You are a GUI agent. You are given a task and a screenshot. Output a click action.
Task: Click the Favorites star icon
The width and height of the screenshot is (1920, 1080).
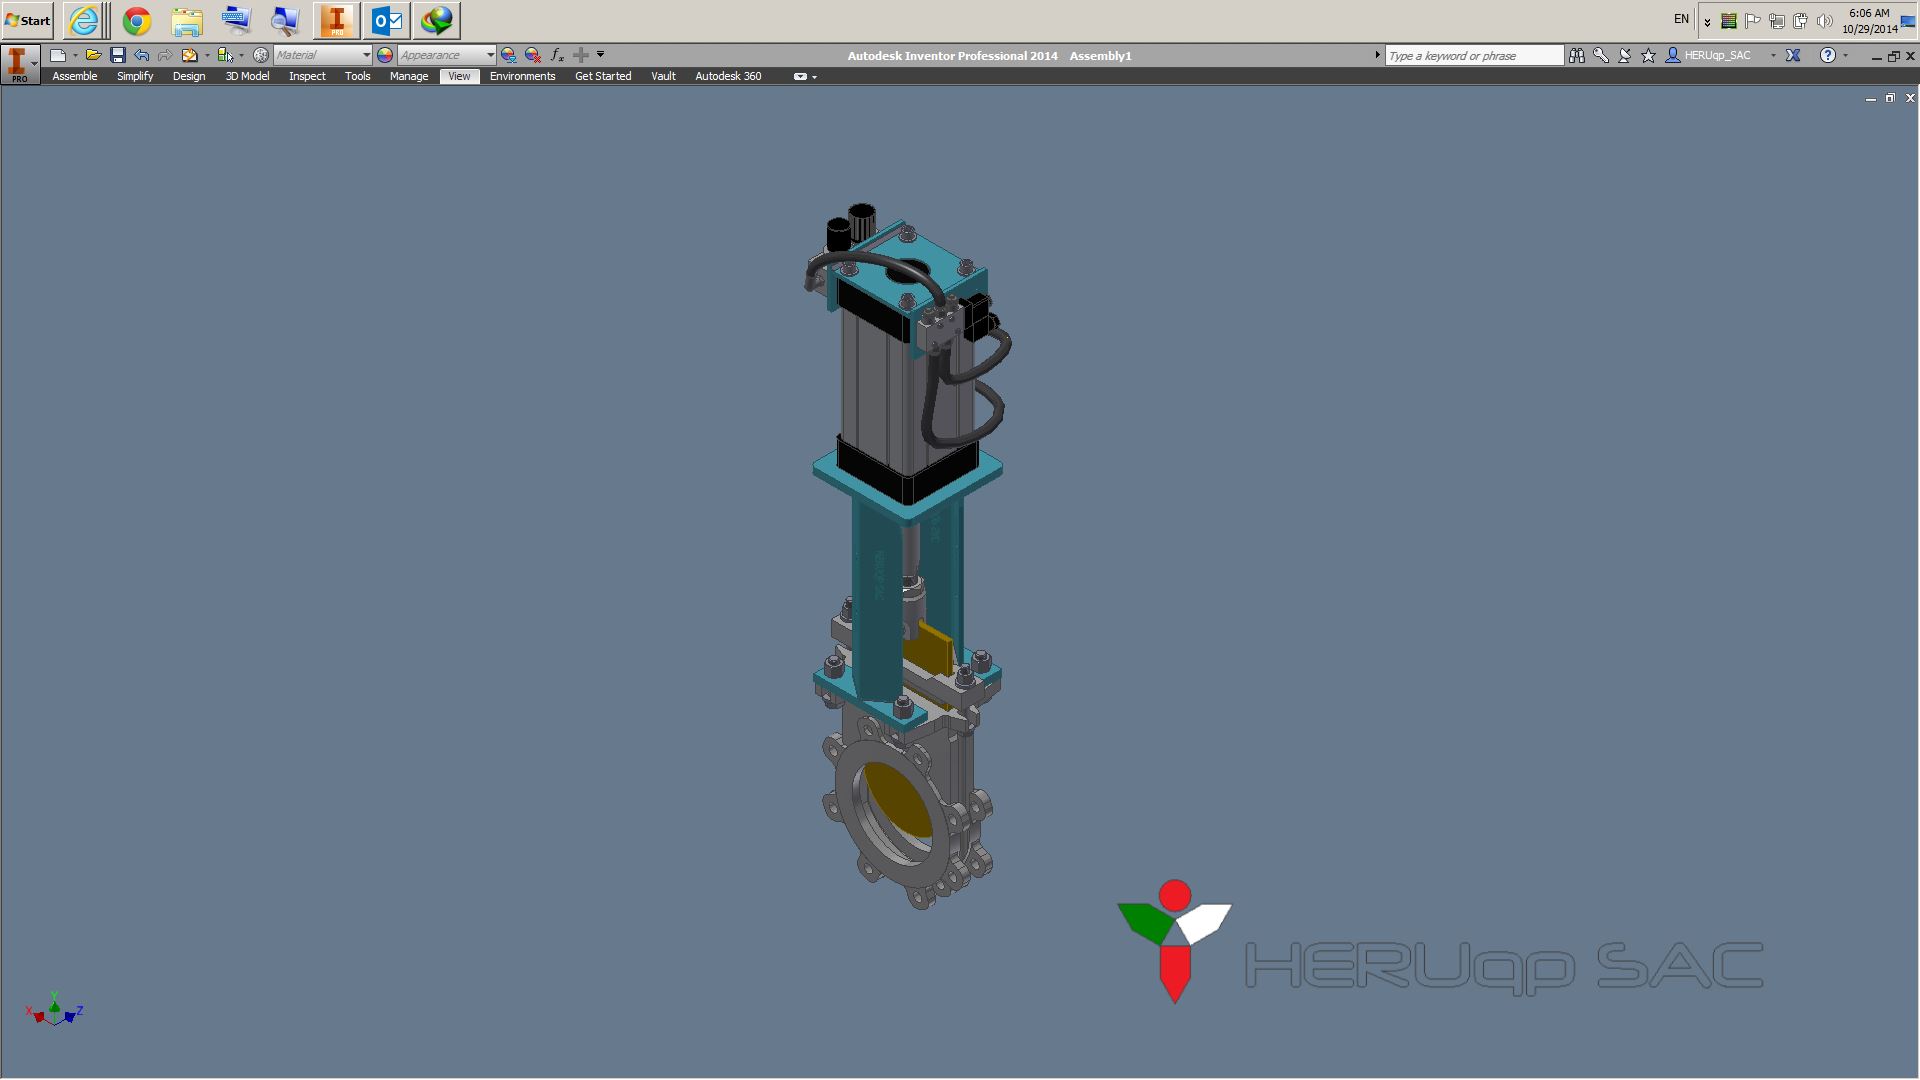pyautogui.click(x=1649, y=55)
